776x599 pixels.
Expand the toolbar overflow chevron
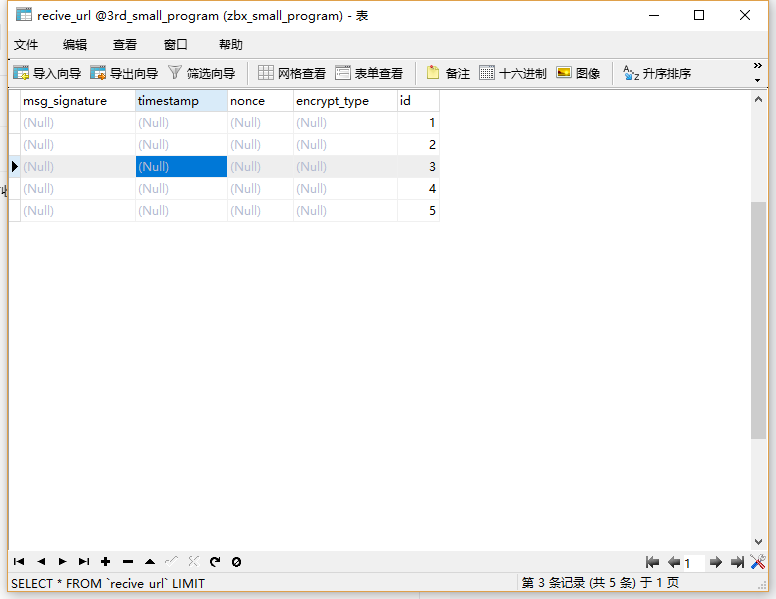click(757, 66)
